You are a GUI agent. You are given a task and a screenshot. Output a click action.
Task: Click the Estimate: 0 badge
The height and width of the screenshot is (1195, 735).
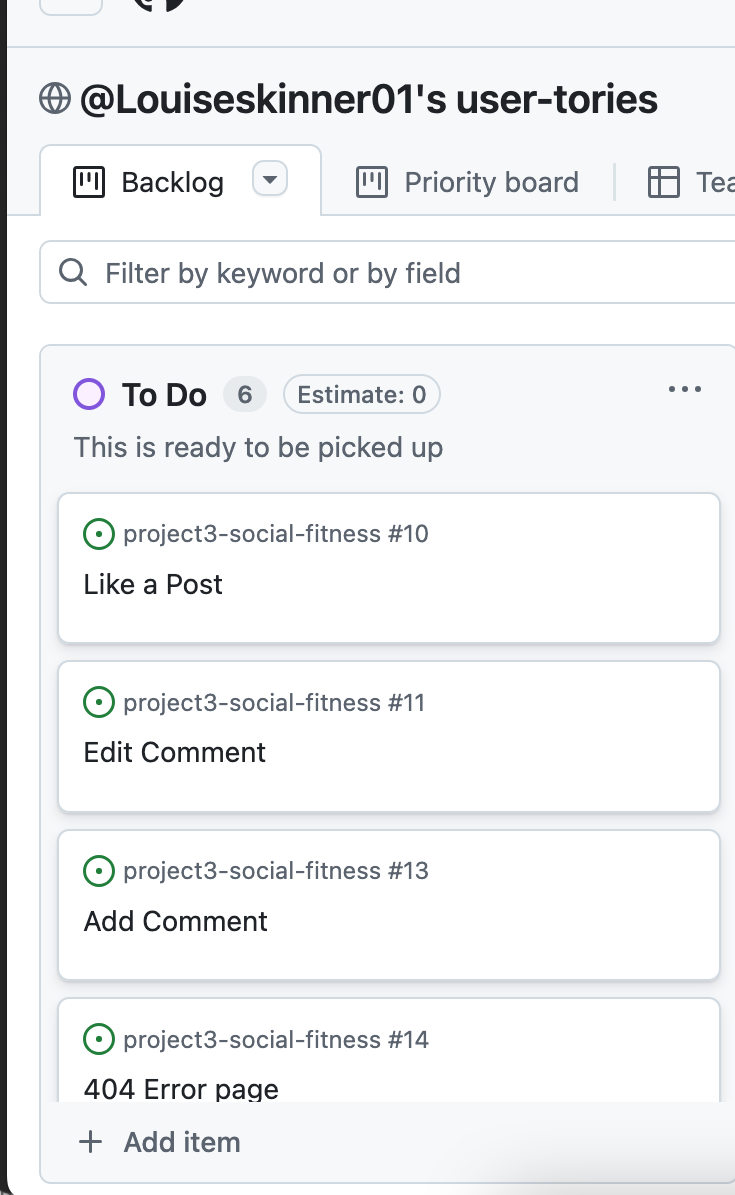coord(361,394)
